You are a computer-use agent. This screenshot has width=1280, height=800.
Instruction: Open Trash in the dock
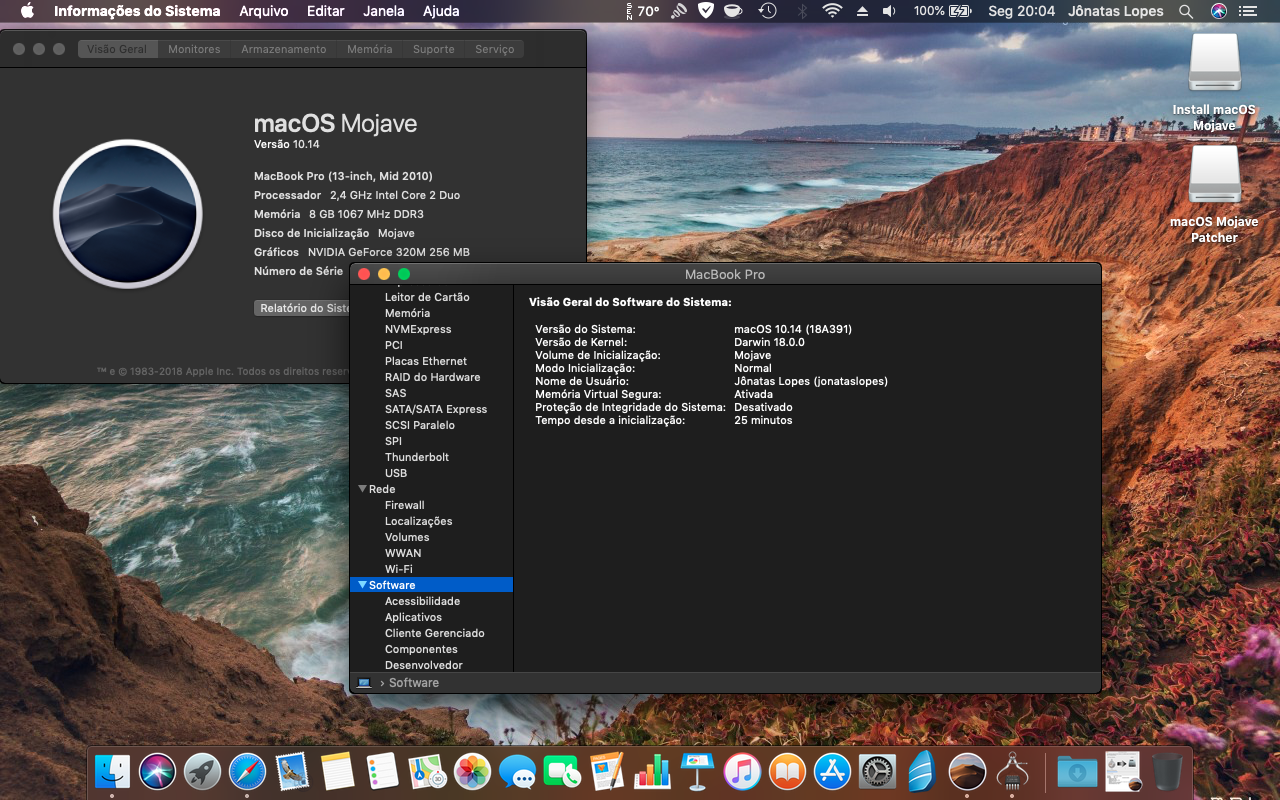pyautogui.click(x=1167, y=771)
